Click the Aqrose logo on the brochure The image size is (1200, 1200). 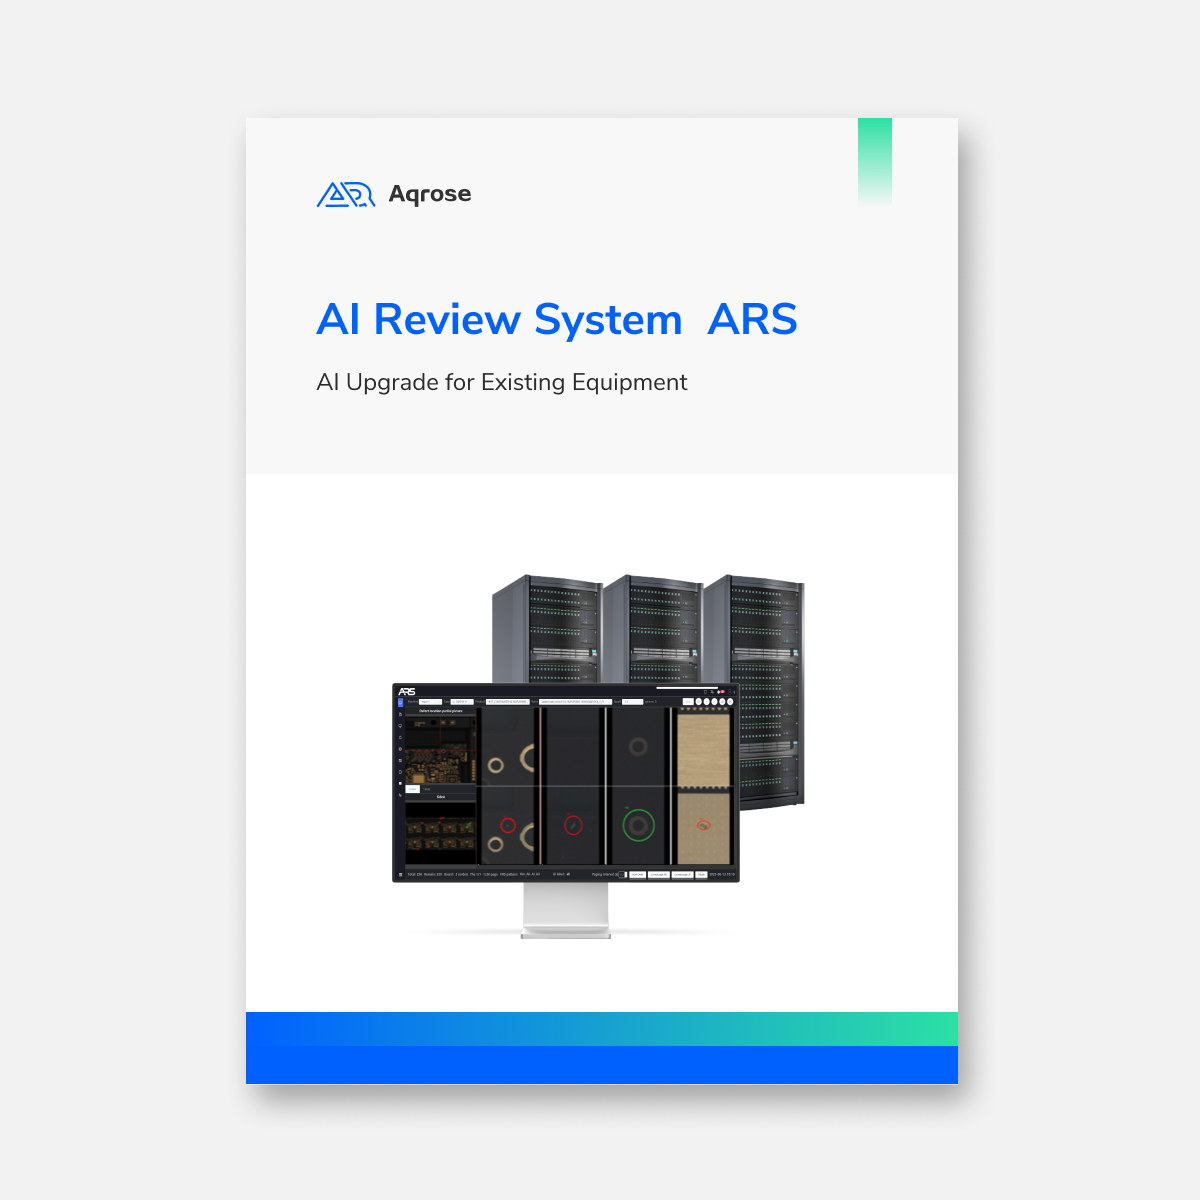[393, 194]
